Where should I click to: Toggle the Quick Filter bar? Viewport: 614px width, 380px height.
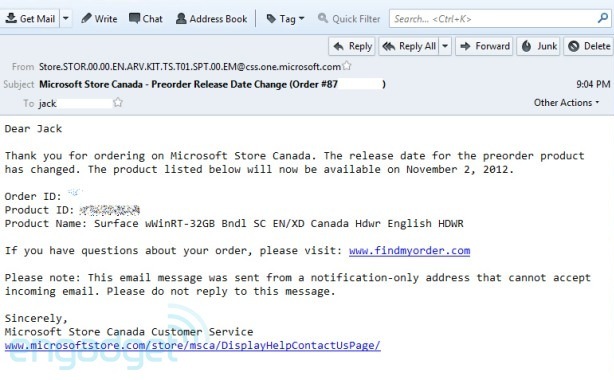[x=349, y=18]
